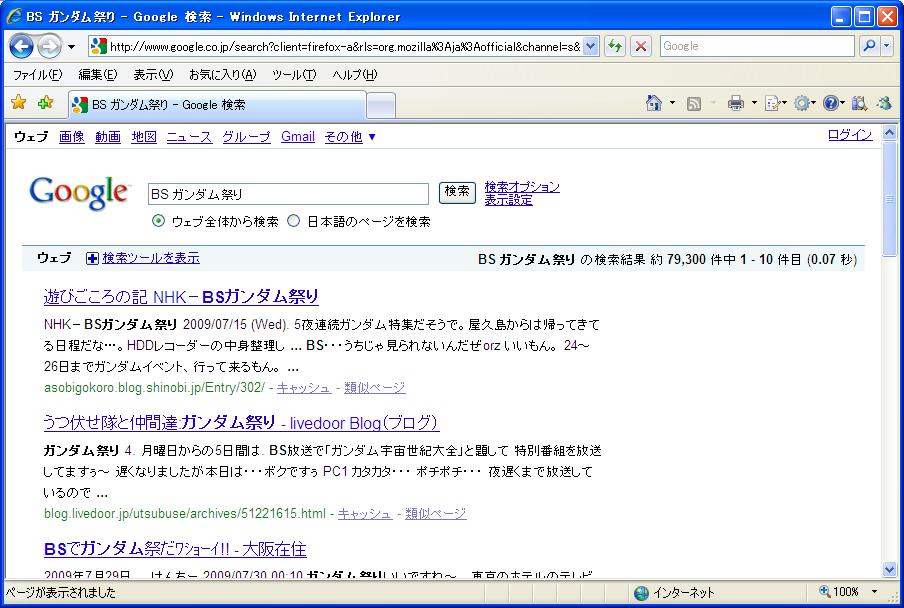Refresh the page with green arrows button
This screenshot has width=904, height=608.
tap(615, 46)
